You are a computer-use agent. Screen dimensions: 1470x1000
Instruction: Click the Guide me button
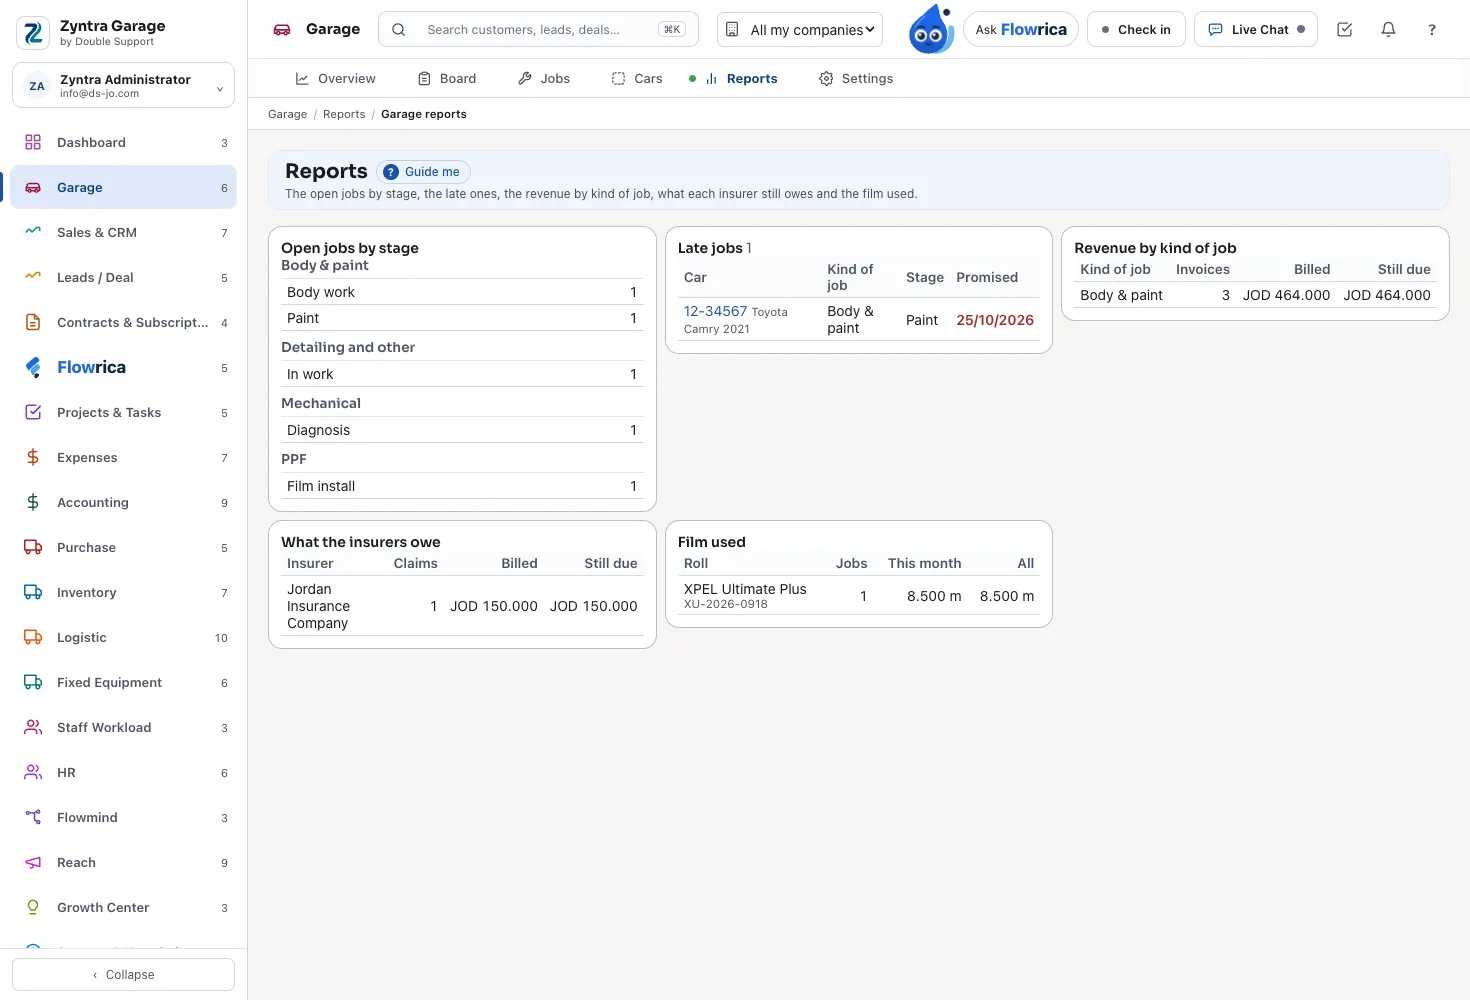423,172
